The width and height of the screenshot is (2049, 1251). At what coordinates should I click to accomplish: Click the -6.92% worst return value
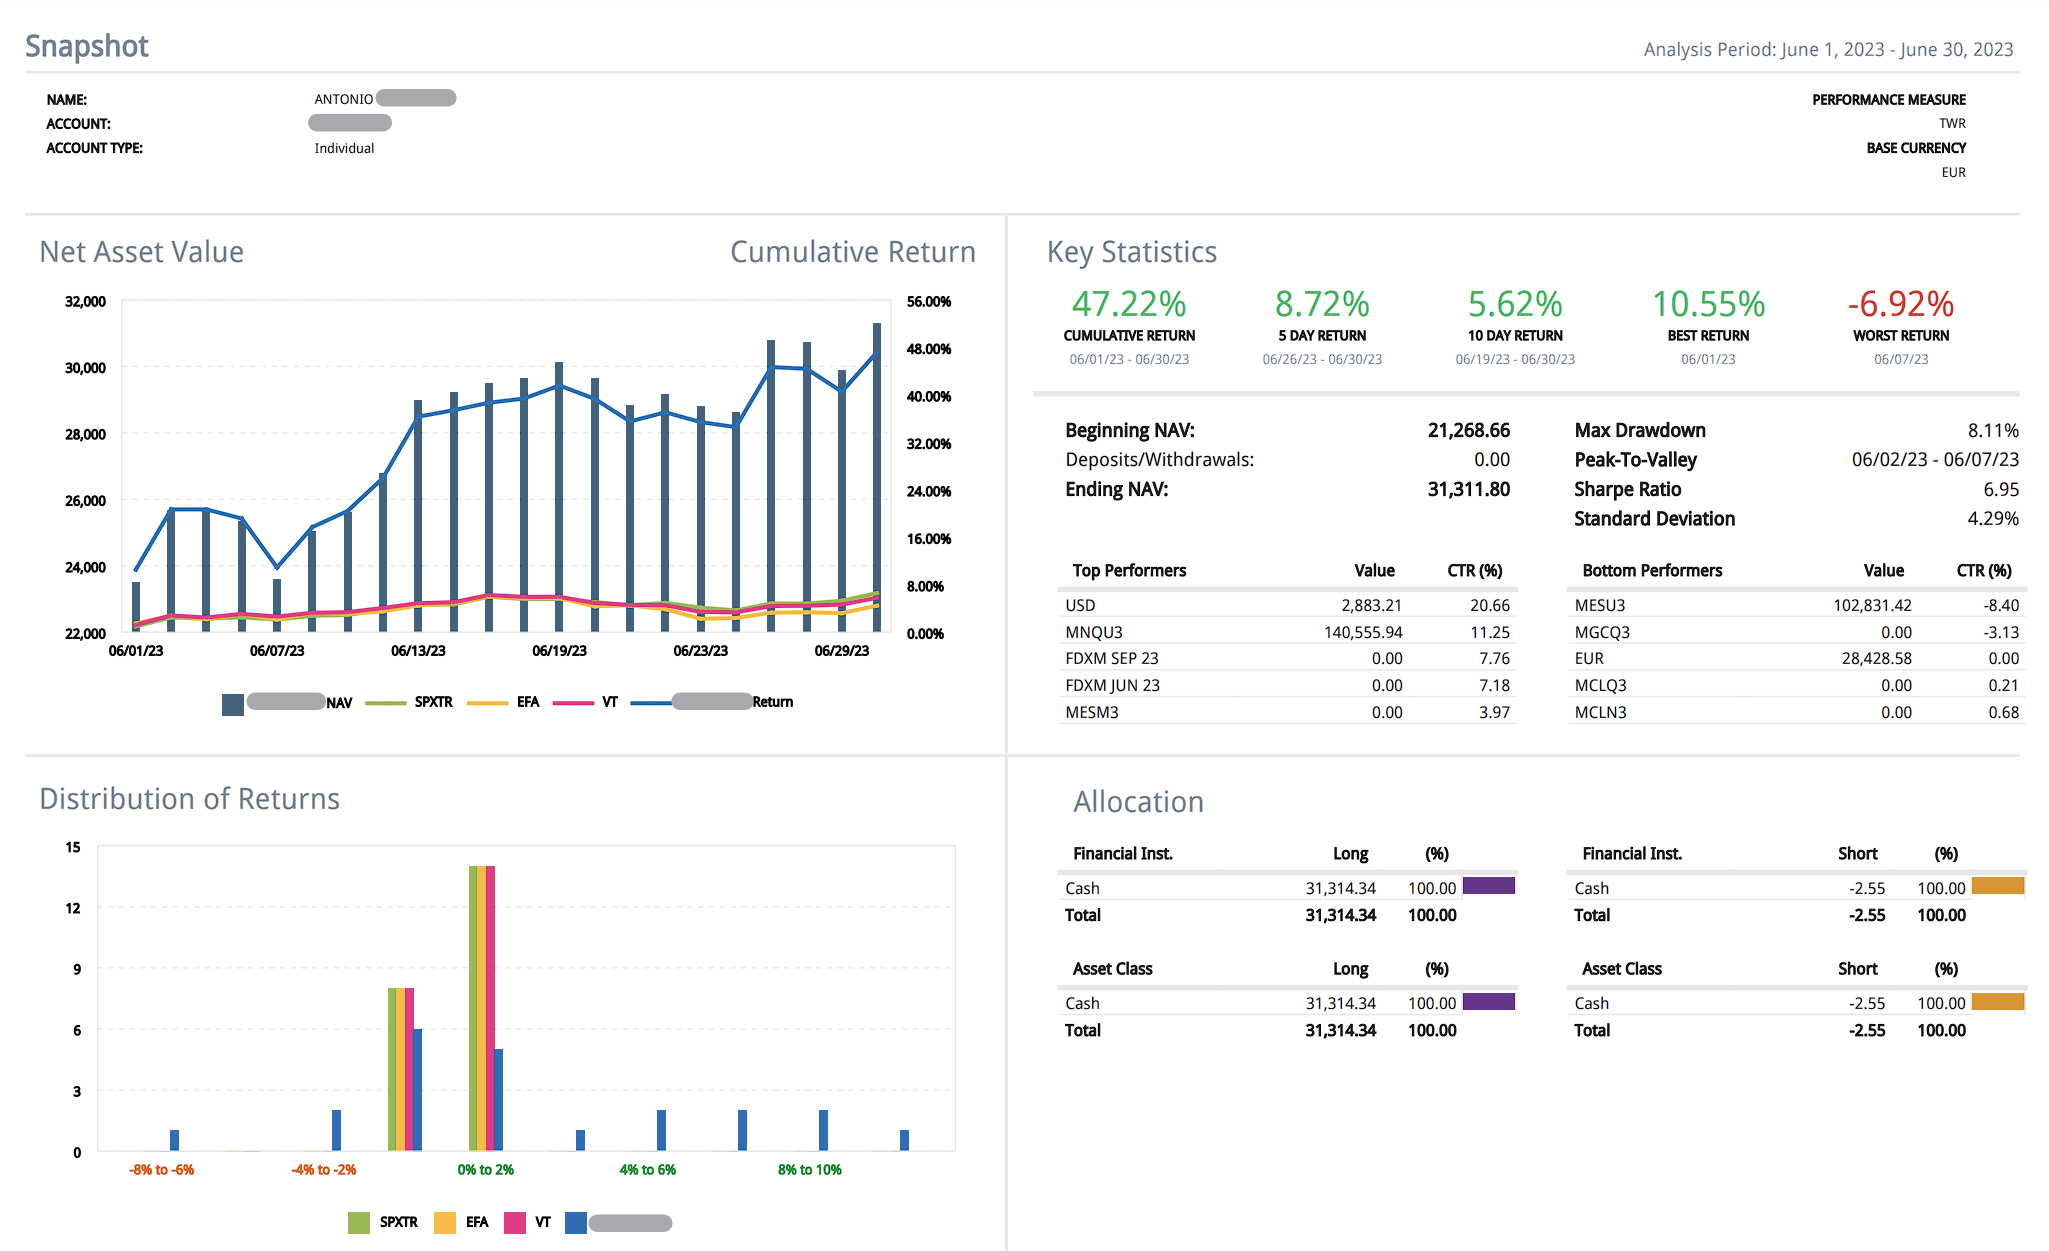[1900, 304]
